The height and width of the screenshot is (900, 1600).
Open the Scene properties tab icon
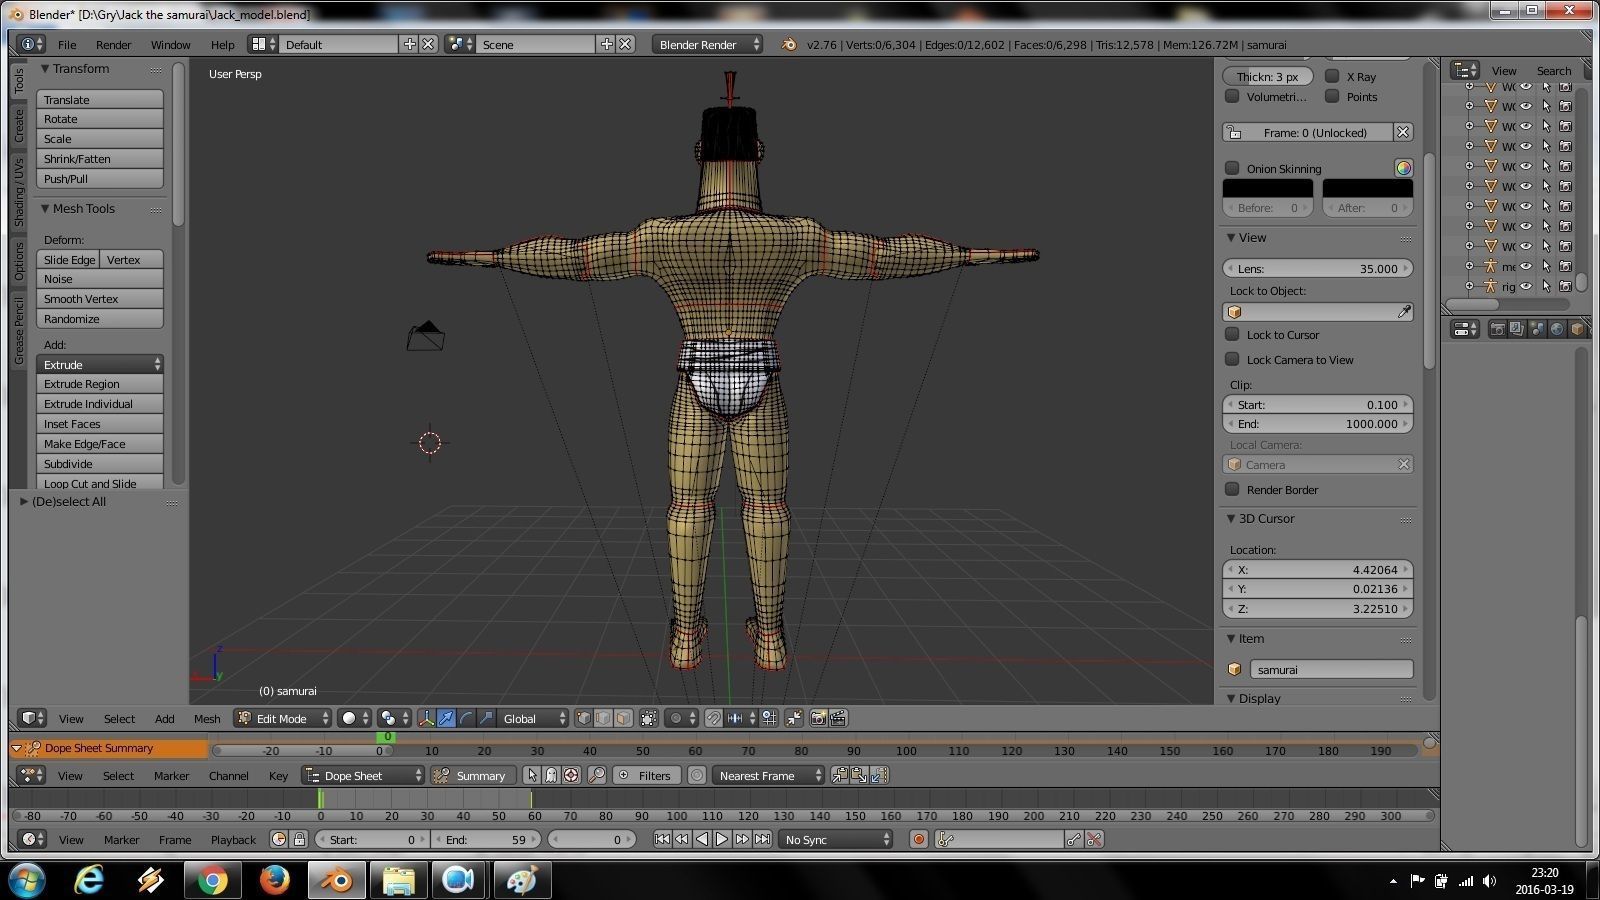coord(1537,329)
